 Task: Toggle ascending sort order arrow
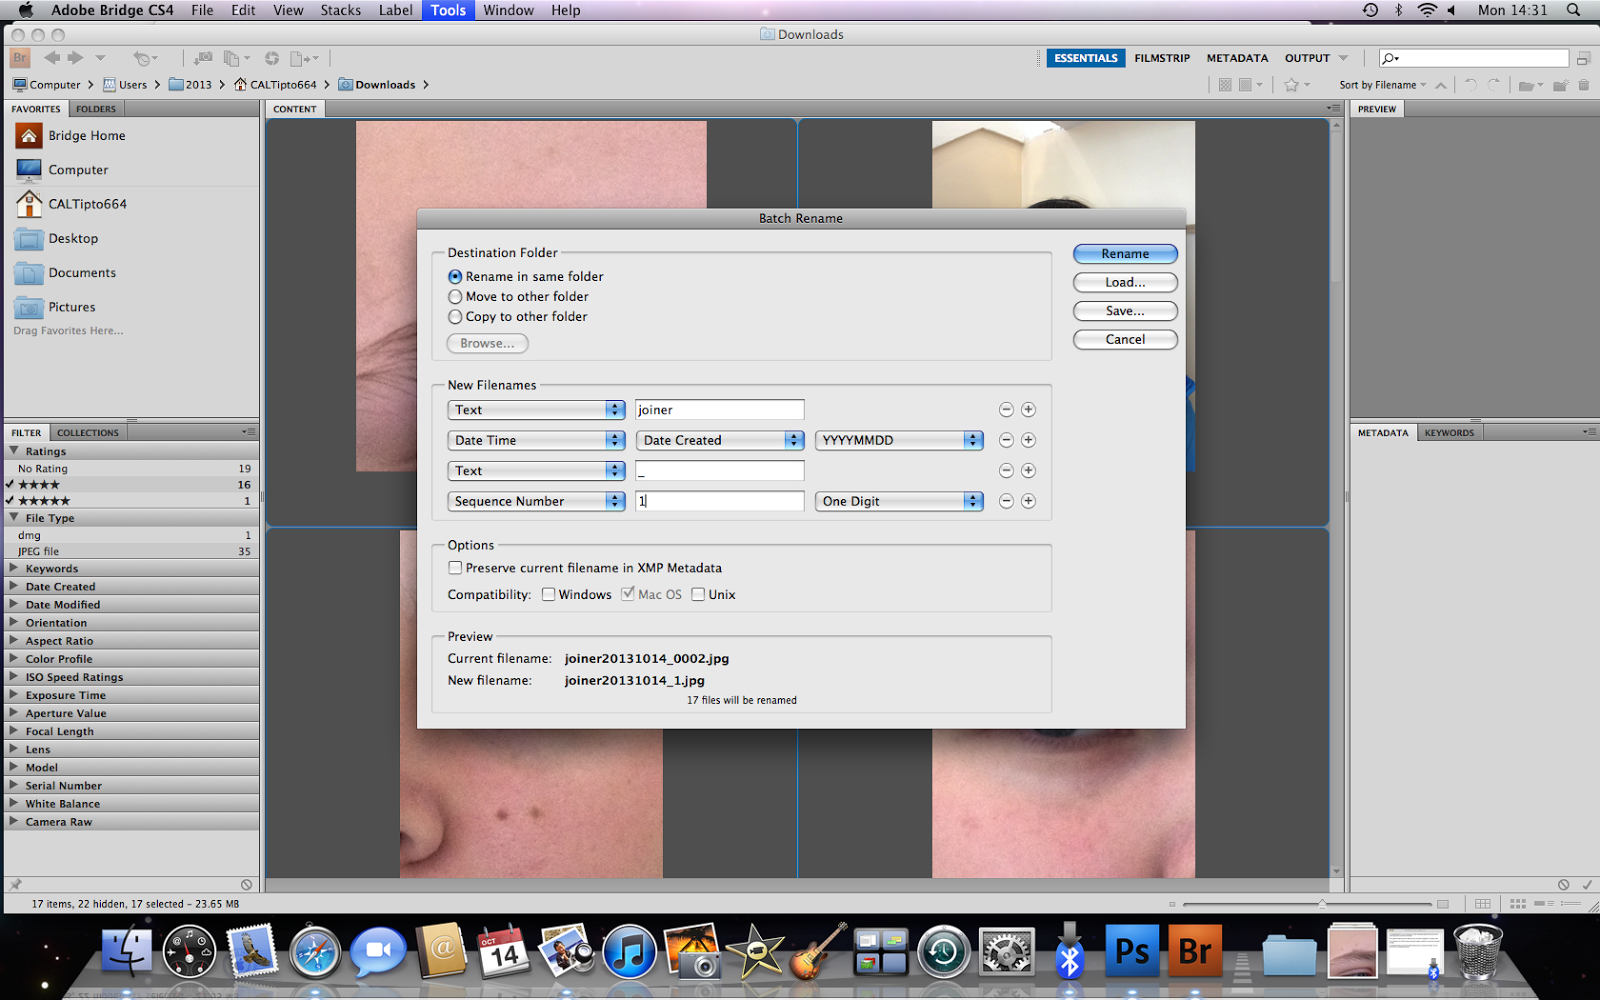[x=1440, y=85]
